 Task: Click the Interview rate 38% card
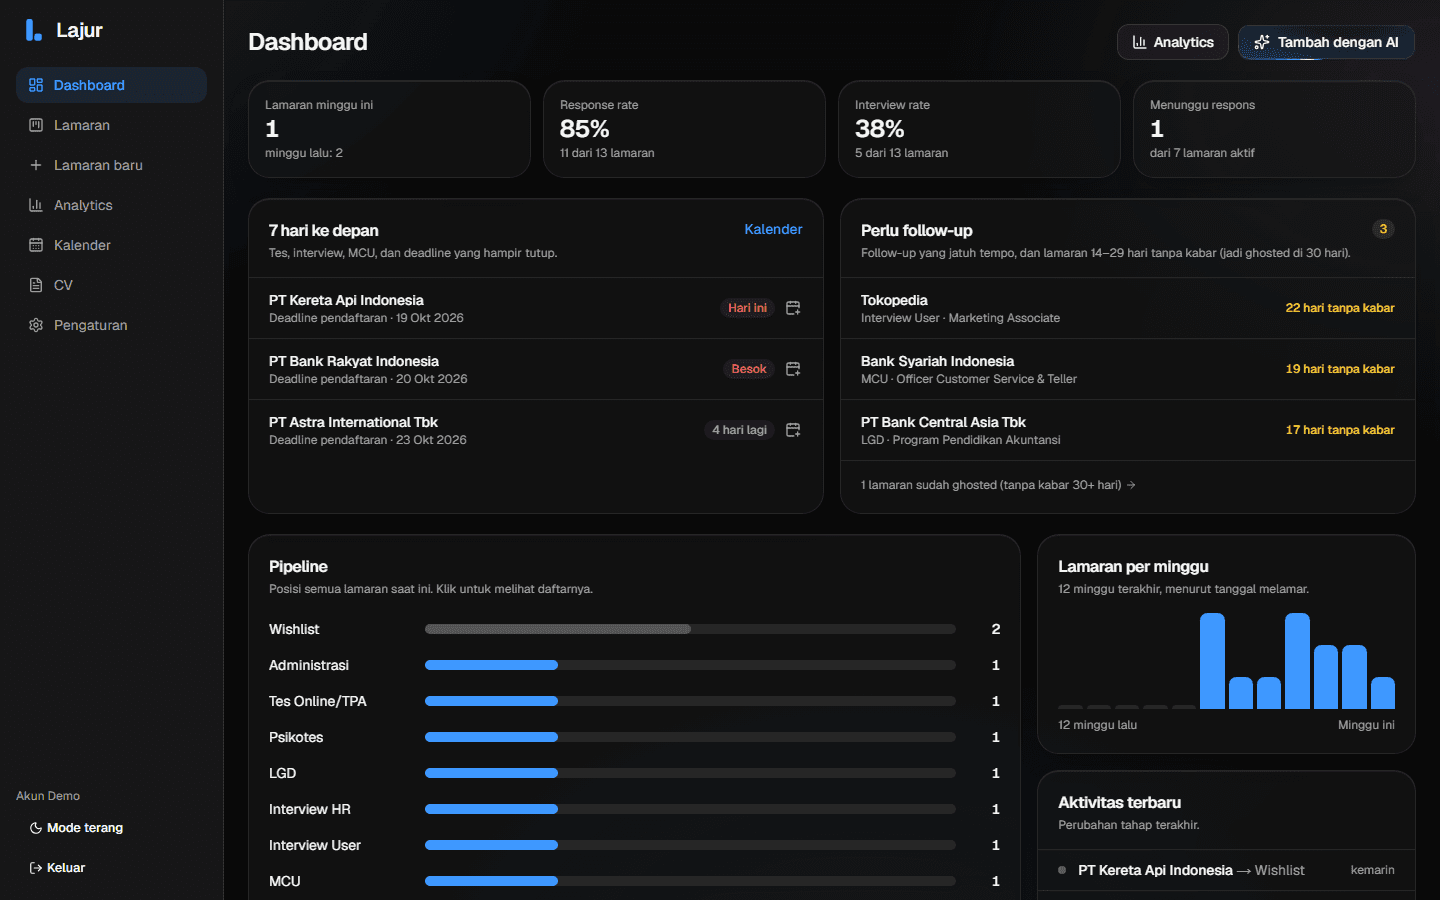(979, 129)
